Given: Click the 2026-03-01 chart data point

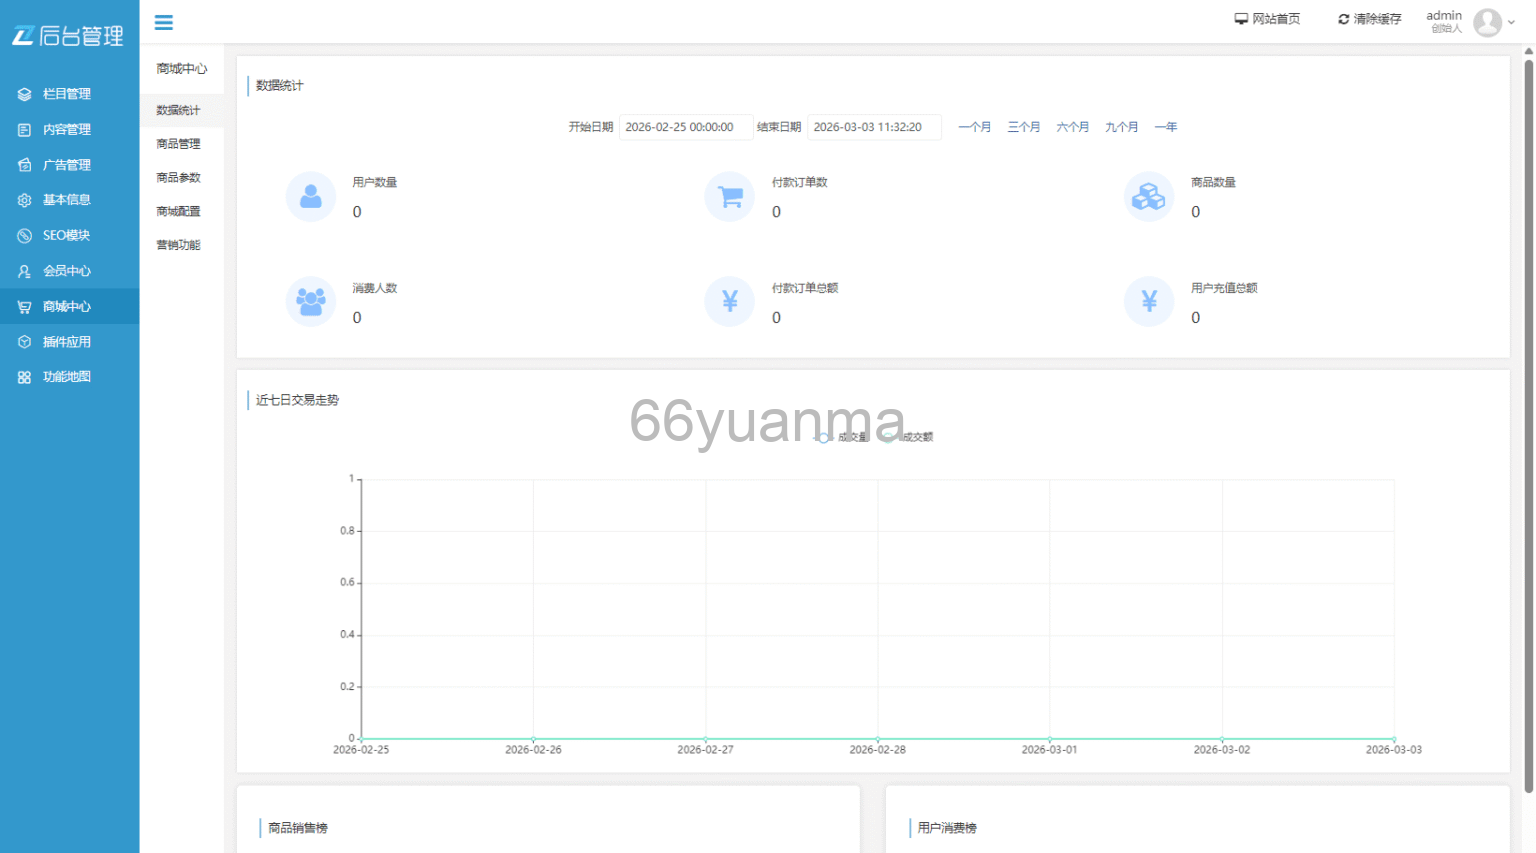Looking at the screenshot, I should click(x=1050, y=739).
